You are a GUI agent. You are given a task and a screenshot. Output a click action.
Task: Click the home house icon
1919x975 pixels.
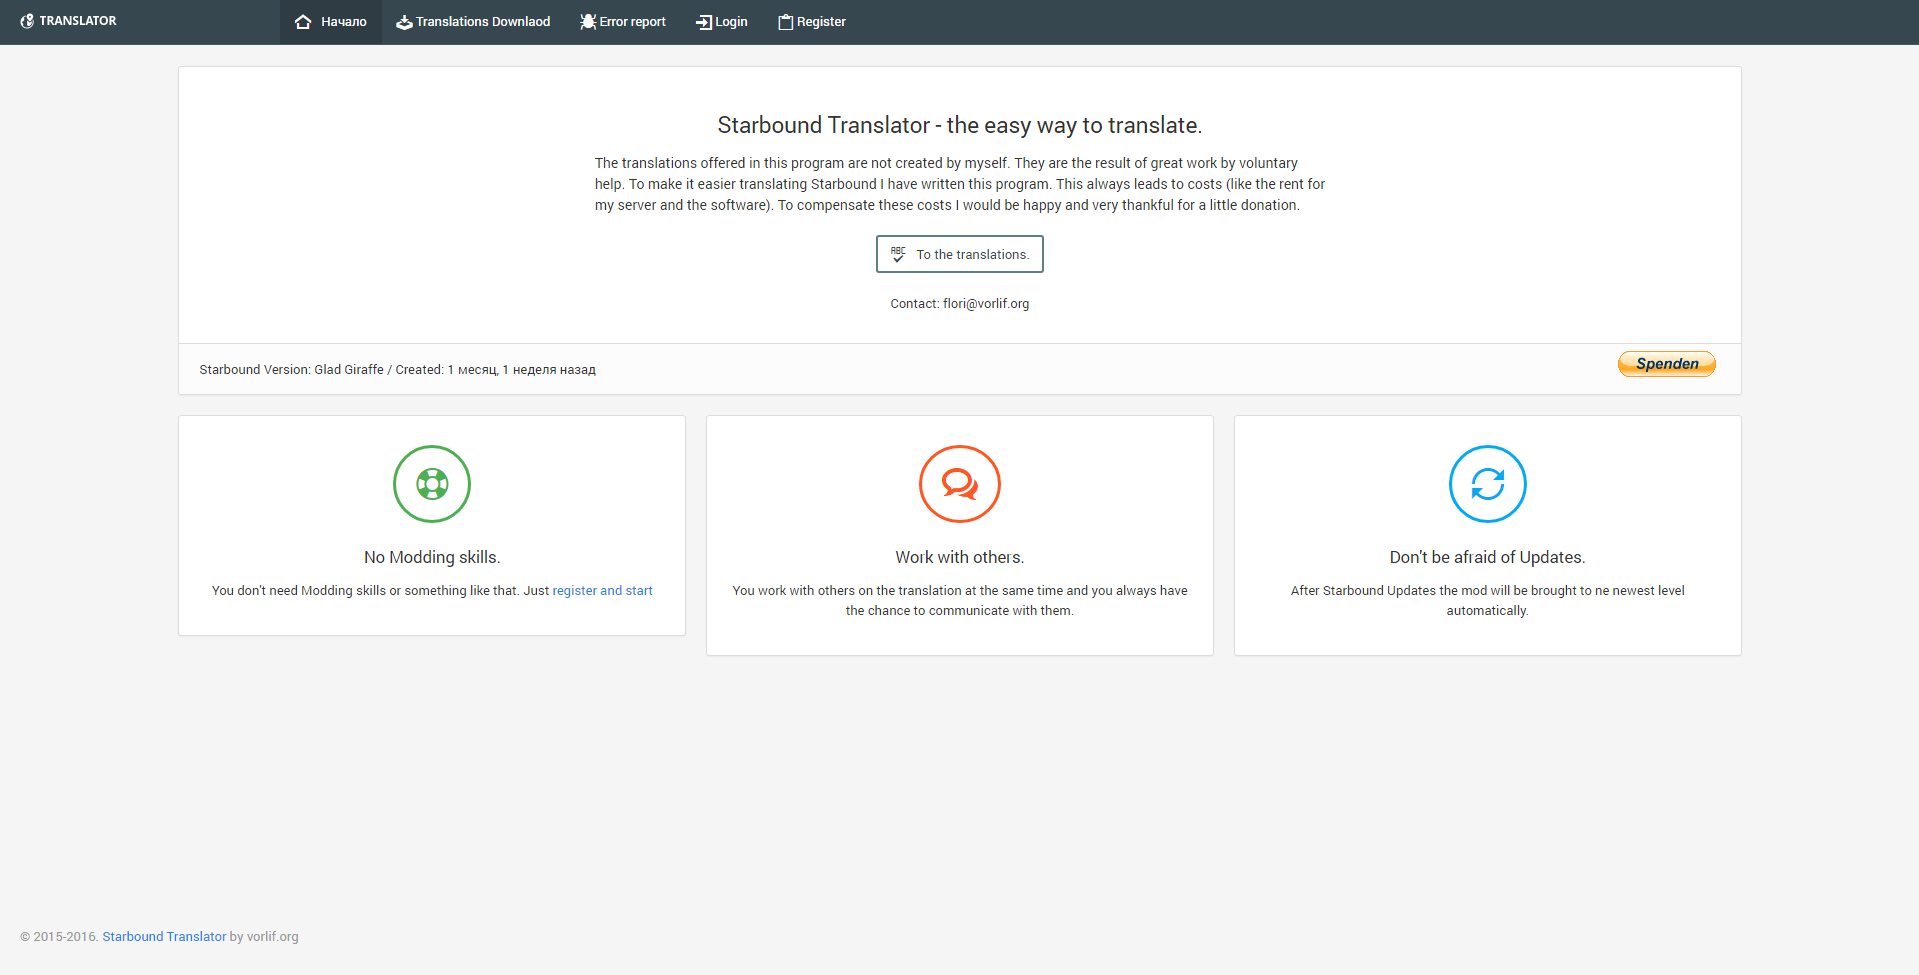(x=303, y=22)
